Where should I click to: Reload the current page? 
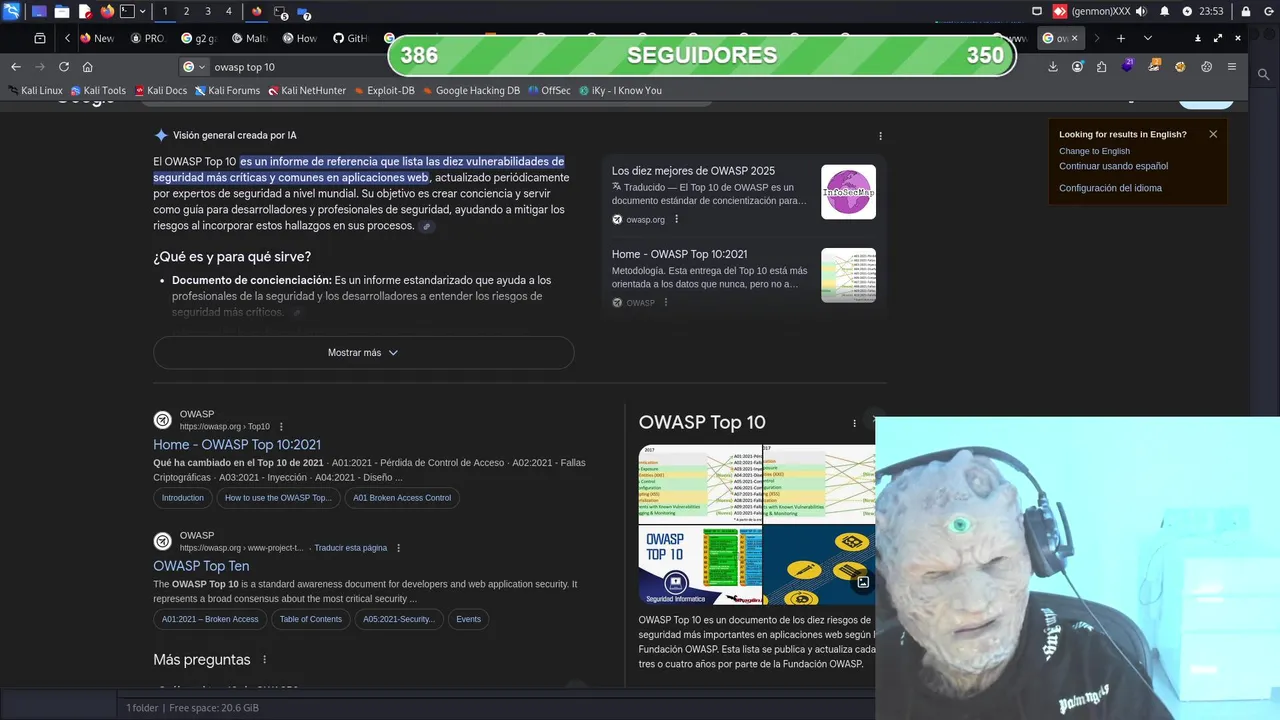click(x=64, y=67)
